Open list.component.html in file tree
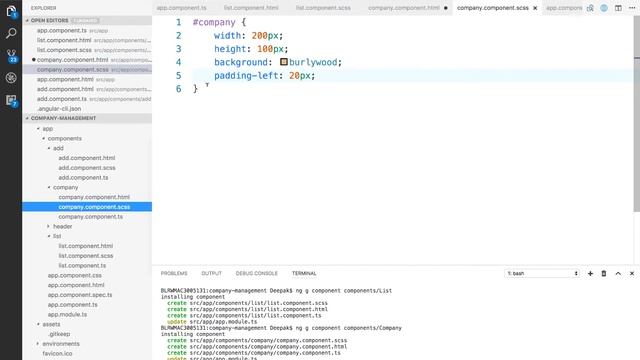Screen dimensions: 640x360 coord(85,246)
